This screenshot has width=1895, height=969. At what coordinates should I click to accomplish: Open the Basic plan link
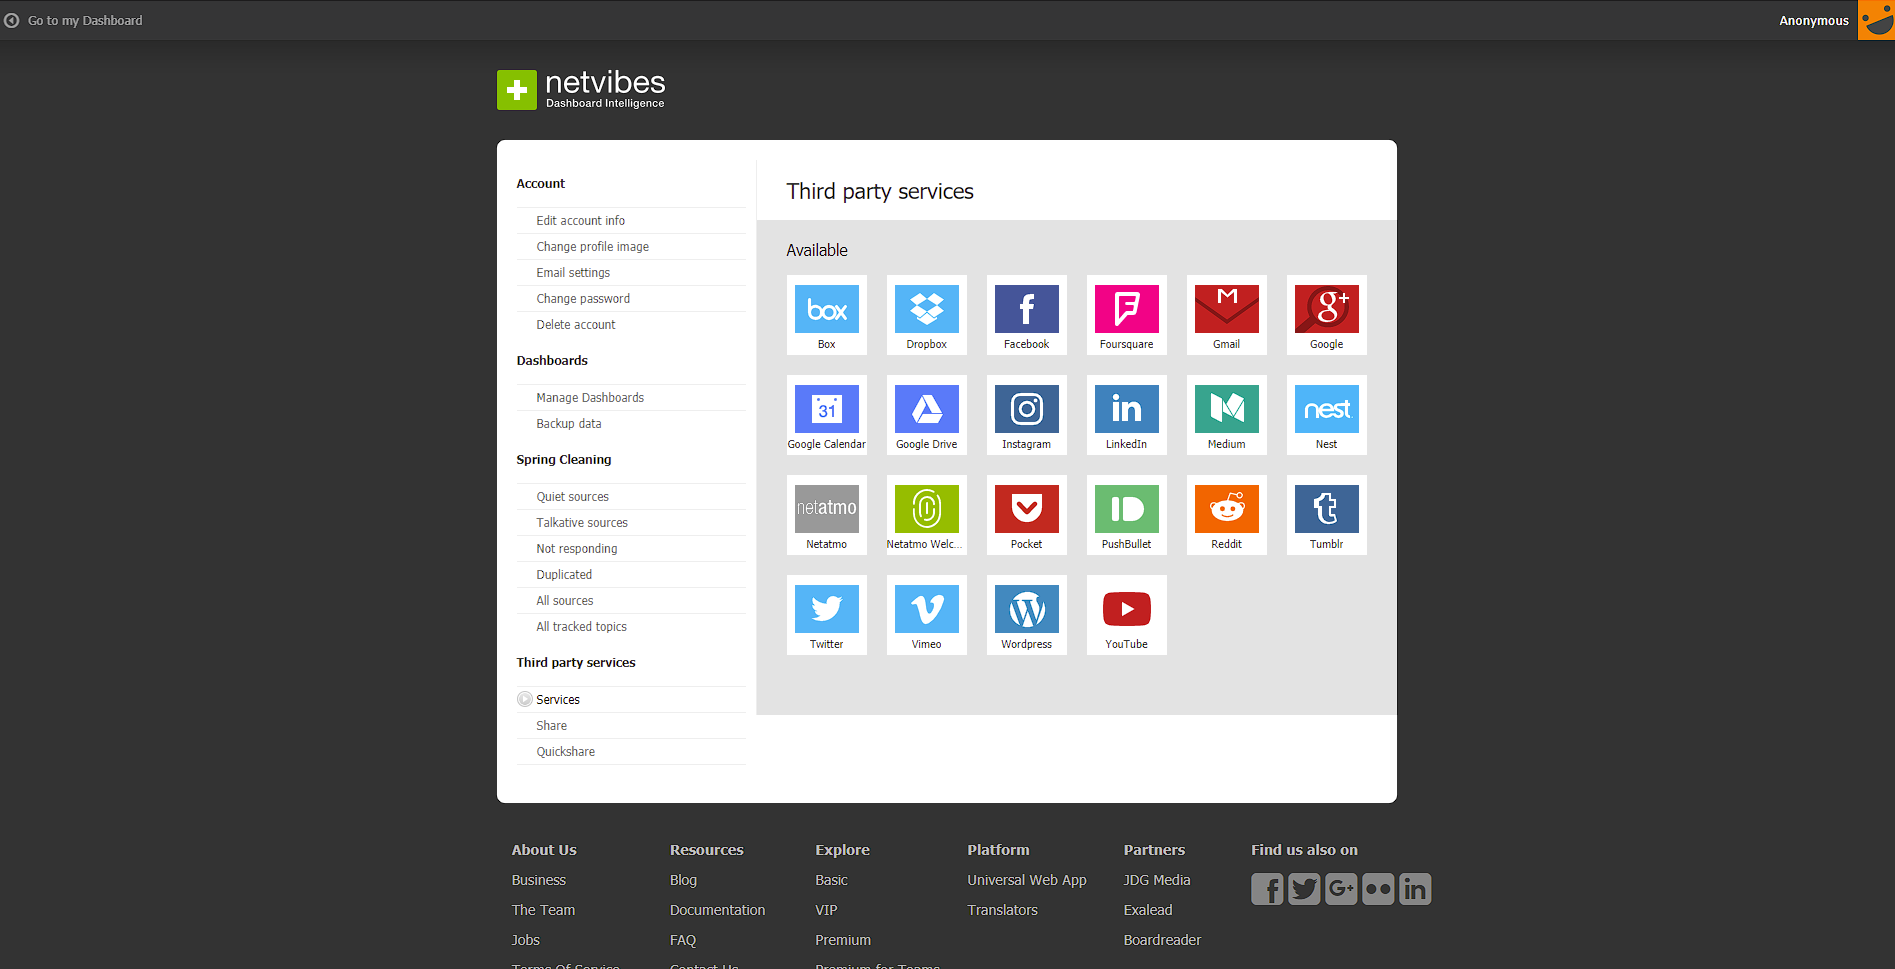coord(831,880)
